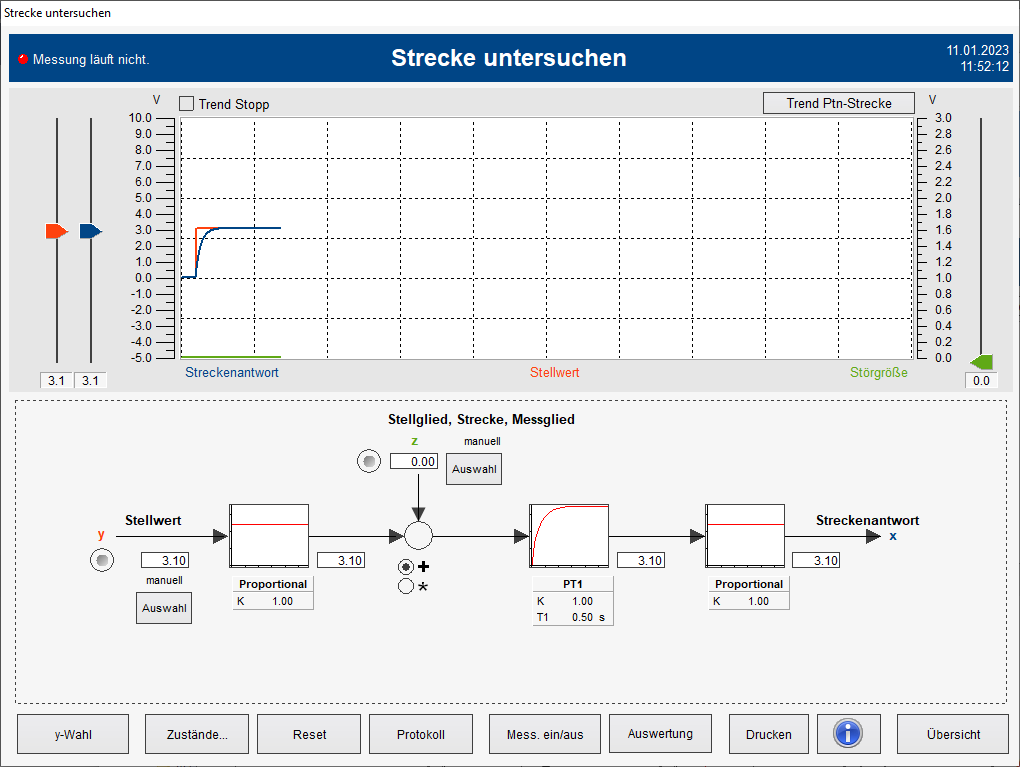The width and height of the screenshot is (1020, 767).
Task: Click the Streckenantwort legend label
Action: pos(232,372)
